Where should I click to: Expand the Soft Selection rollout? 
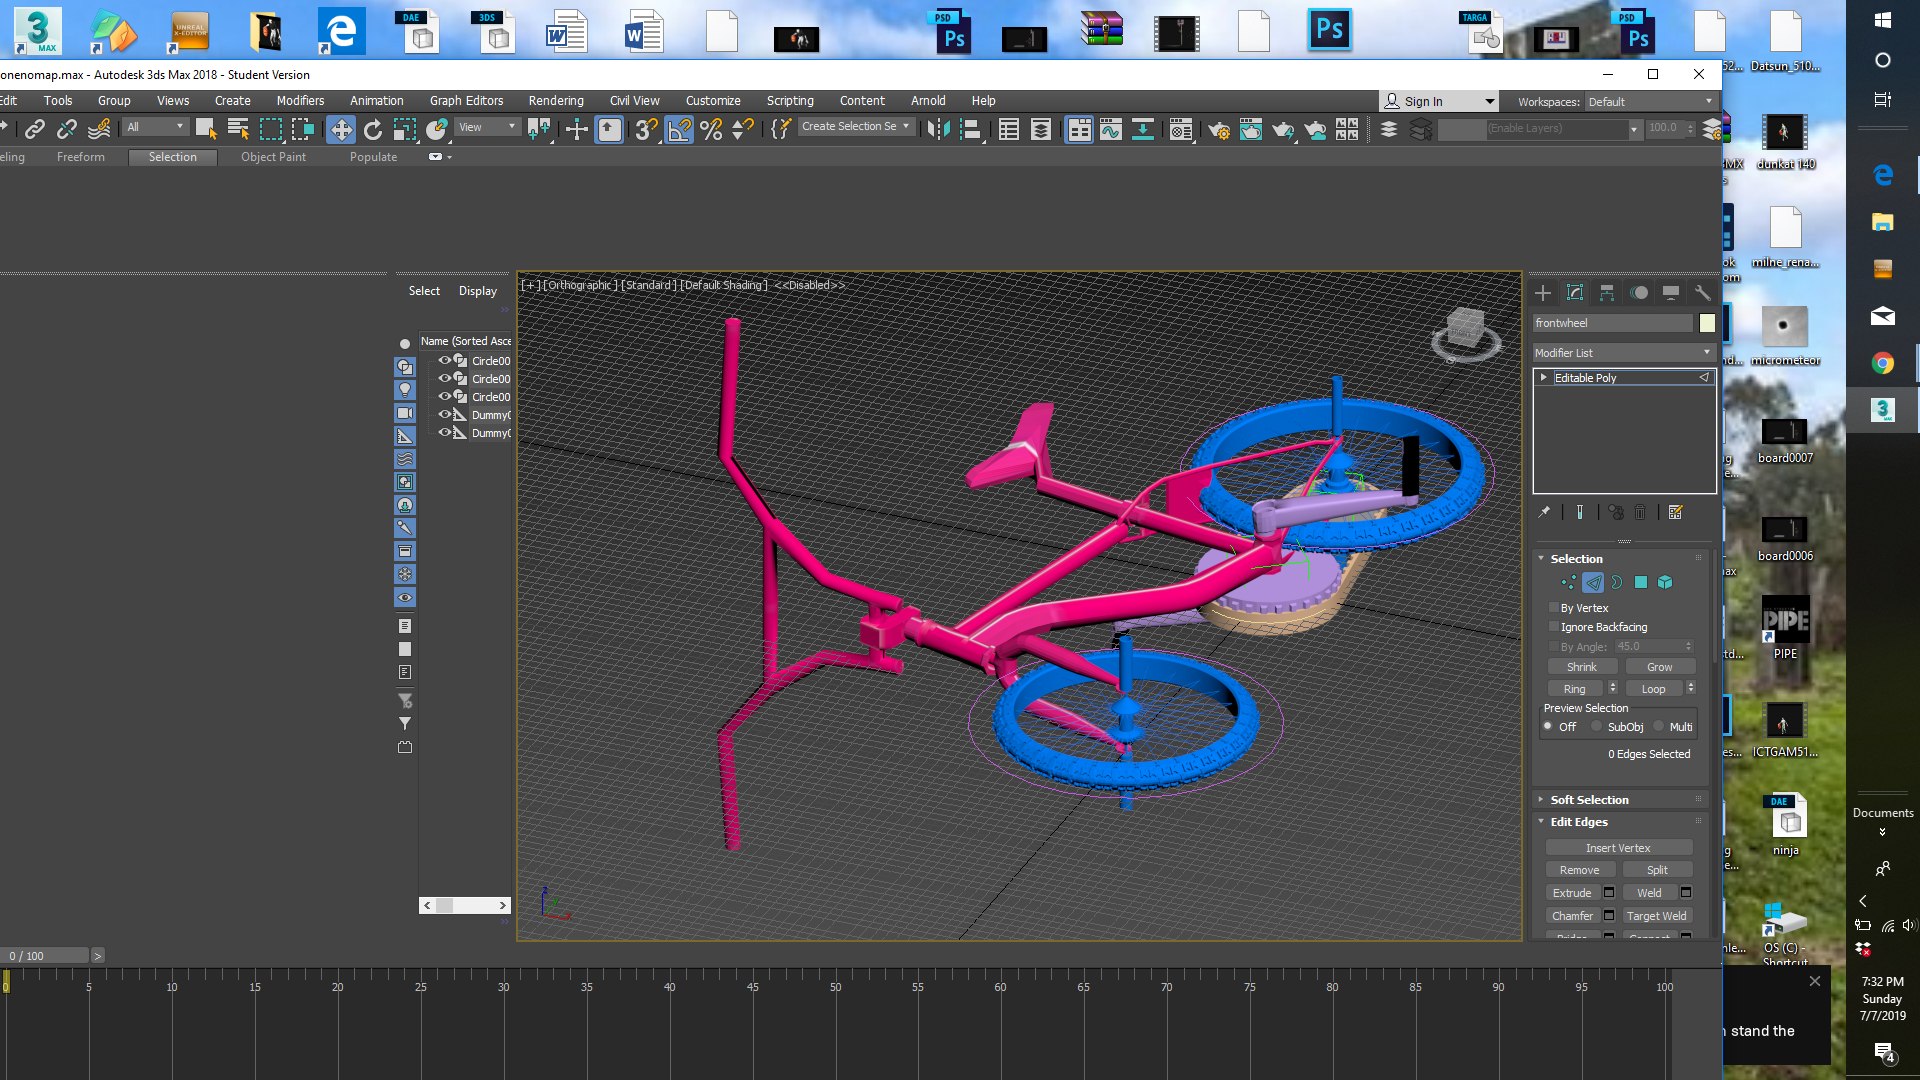1589,800
